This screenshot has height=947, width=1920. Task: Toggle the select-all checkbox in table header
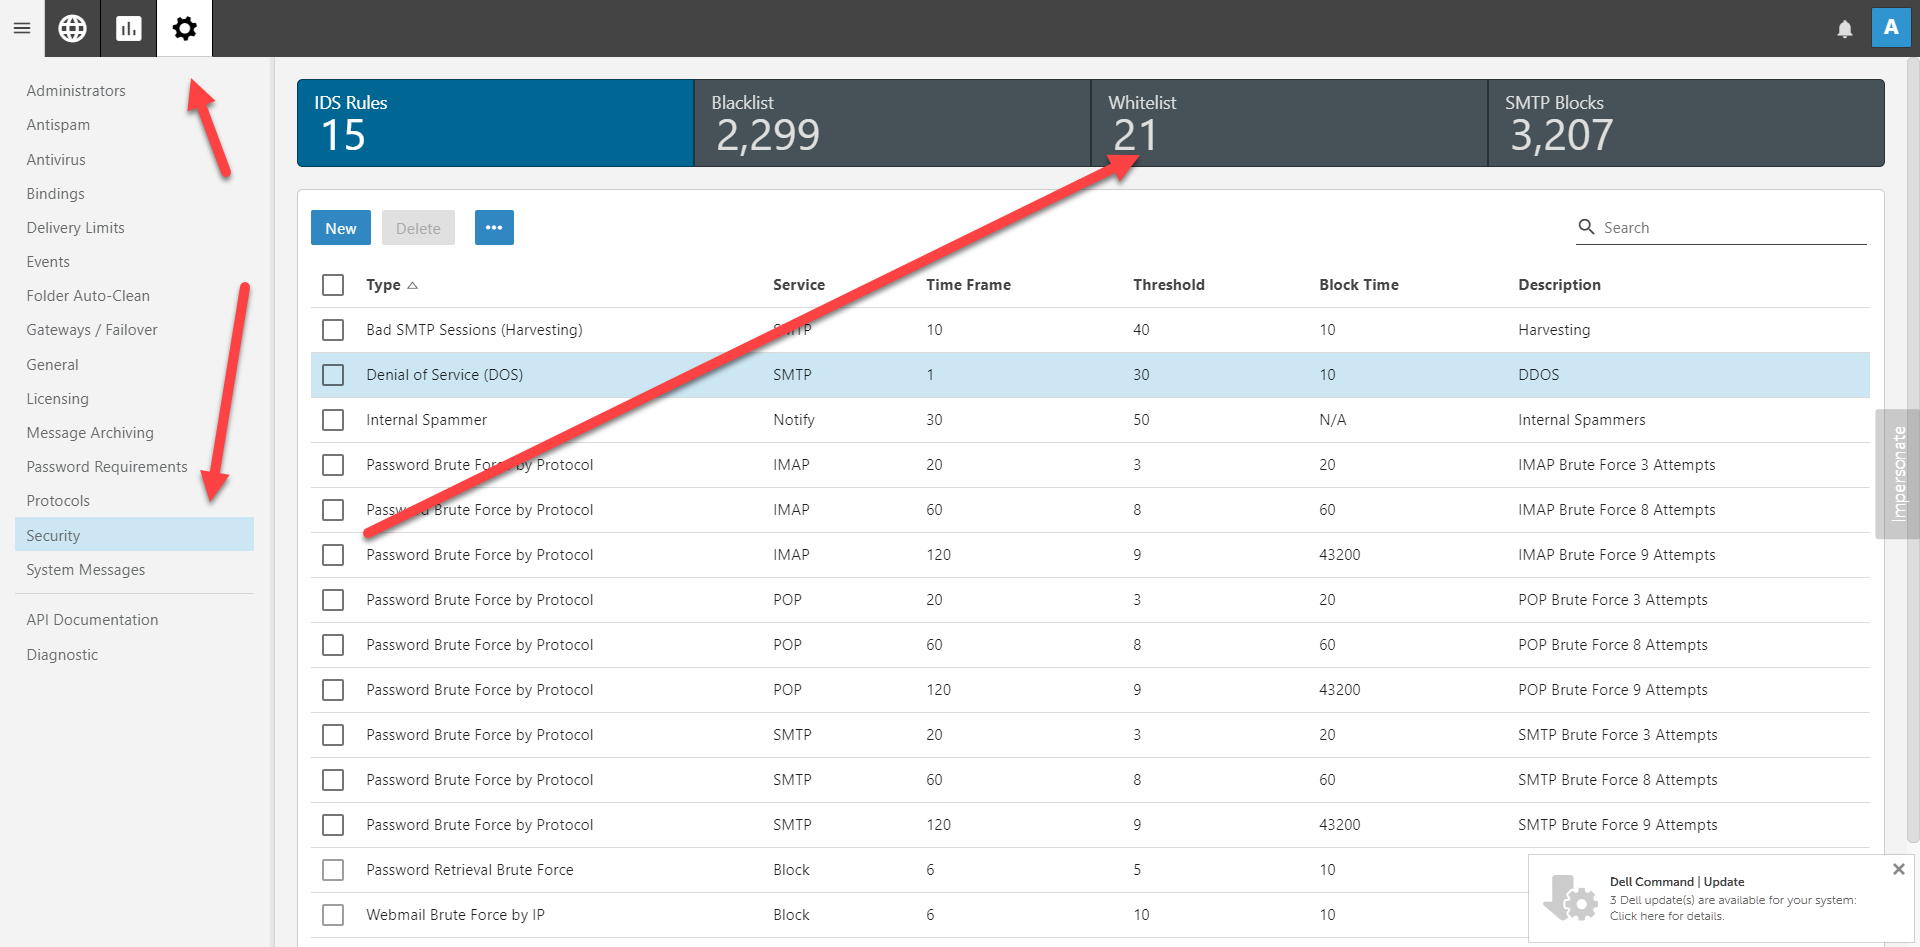click(x=333, y=285)
